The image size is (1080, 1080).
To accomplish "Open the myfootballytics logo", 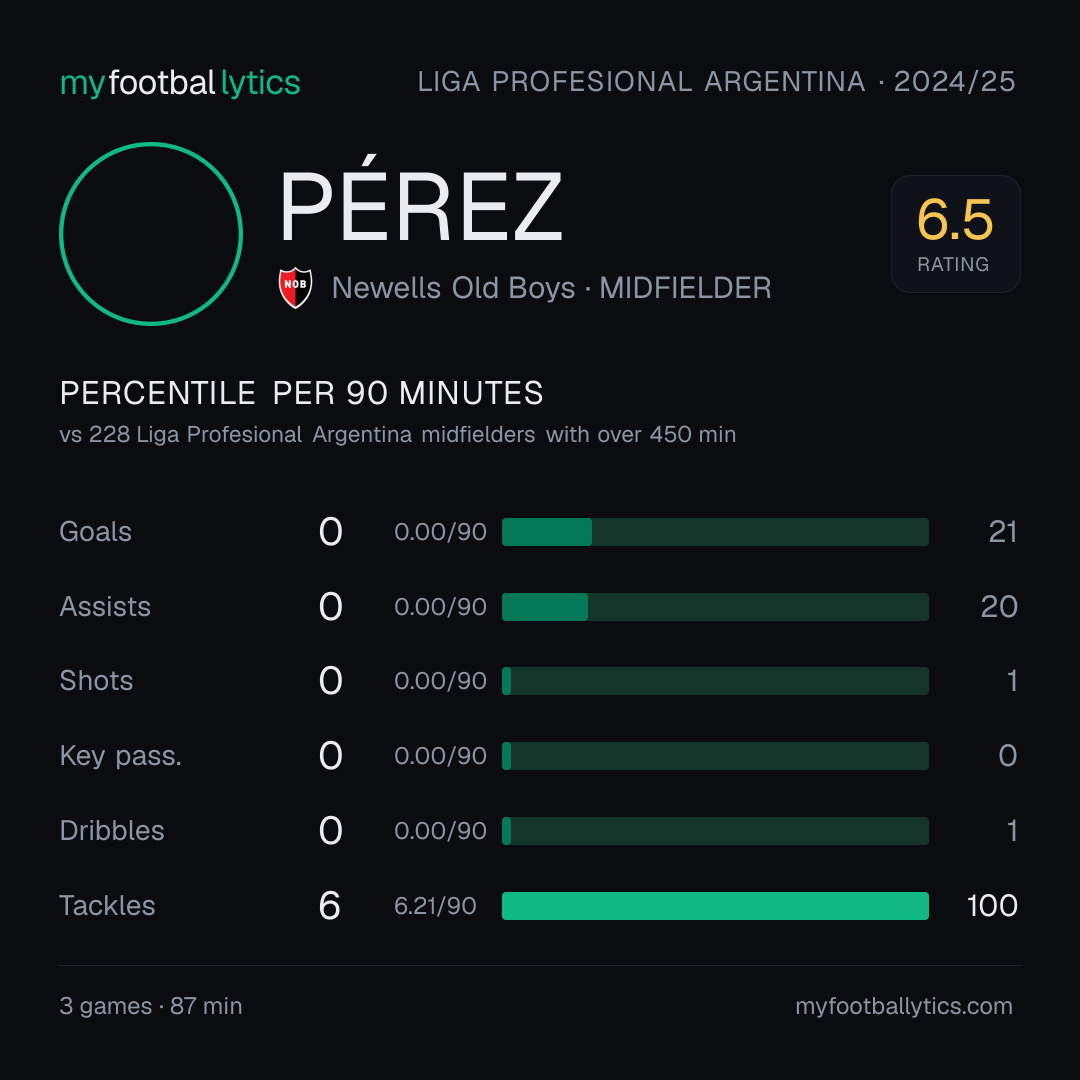I will [180, 83].
